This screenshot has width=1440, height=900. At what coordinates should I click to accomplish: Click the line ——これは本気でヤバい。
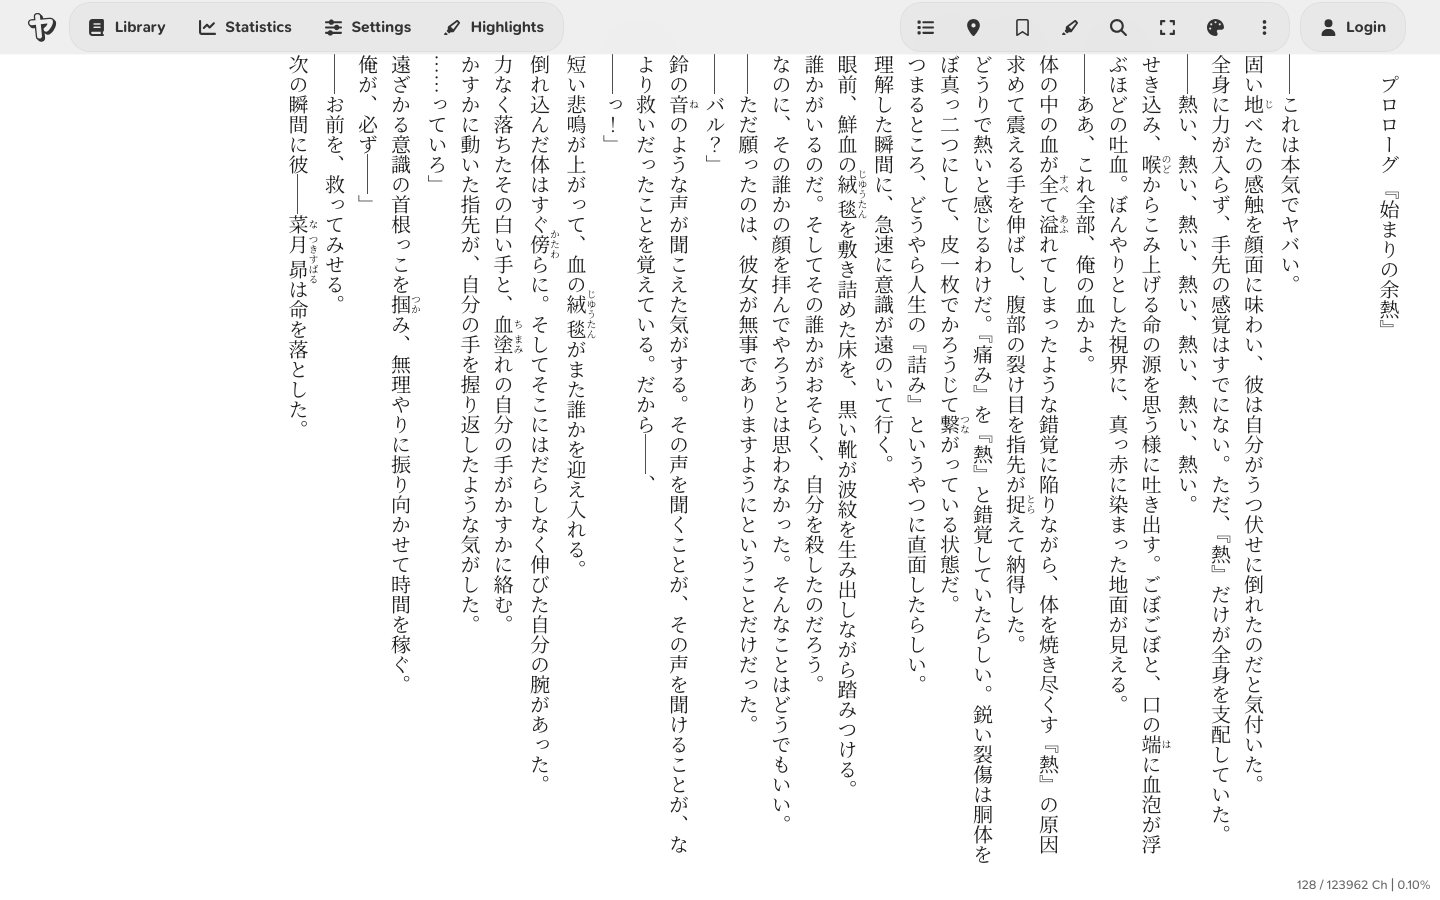coord(1291,170)
